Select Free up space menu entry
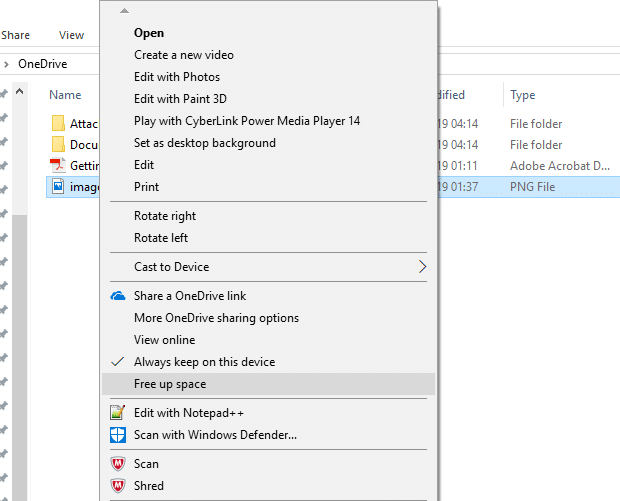Screen dimensions: 620x501 tap(170, 384)
